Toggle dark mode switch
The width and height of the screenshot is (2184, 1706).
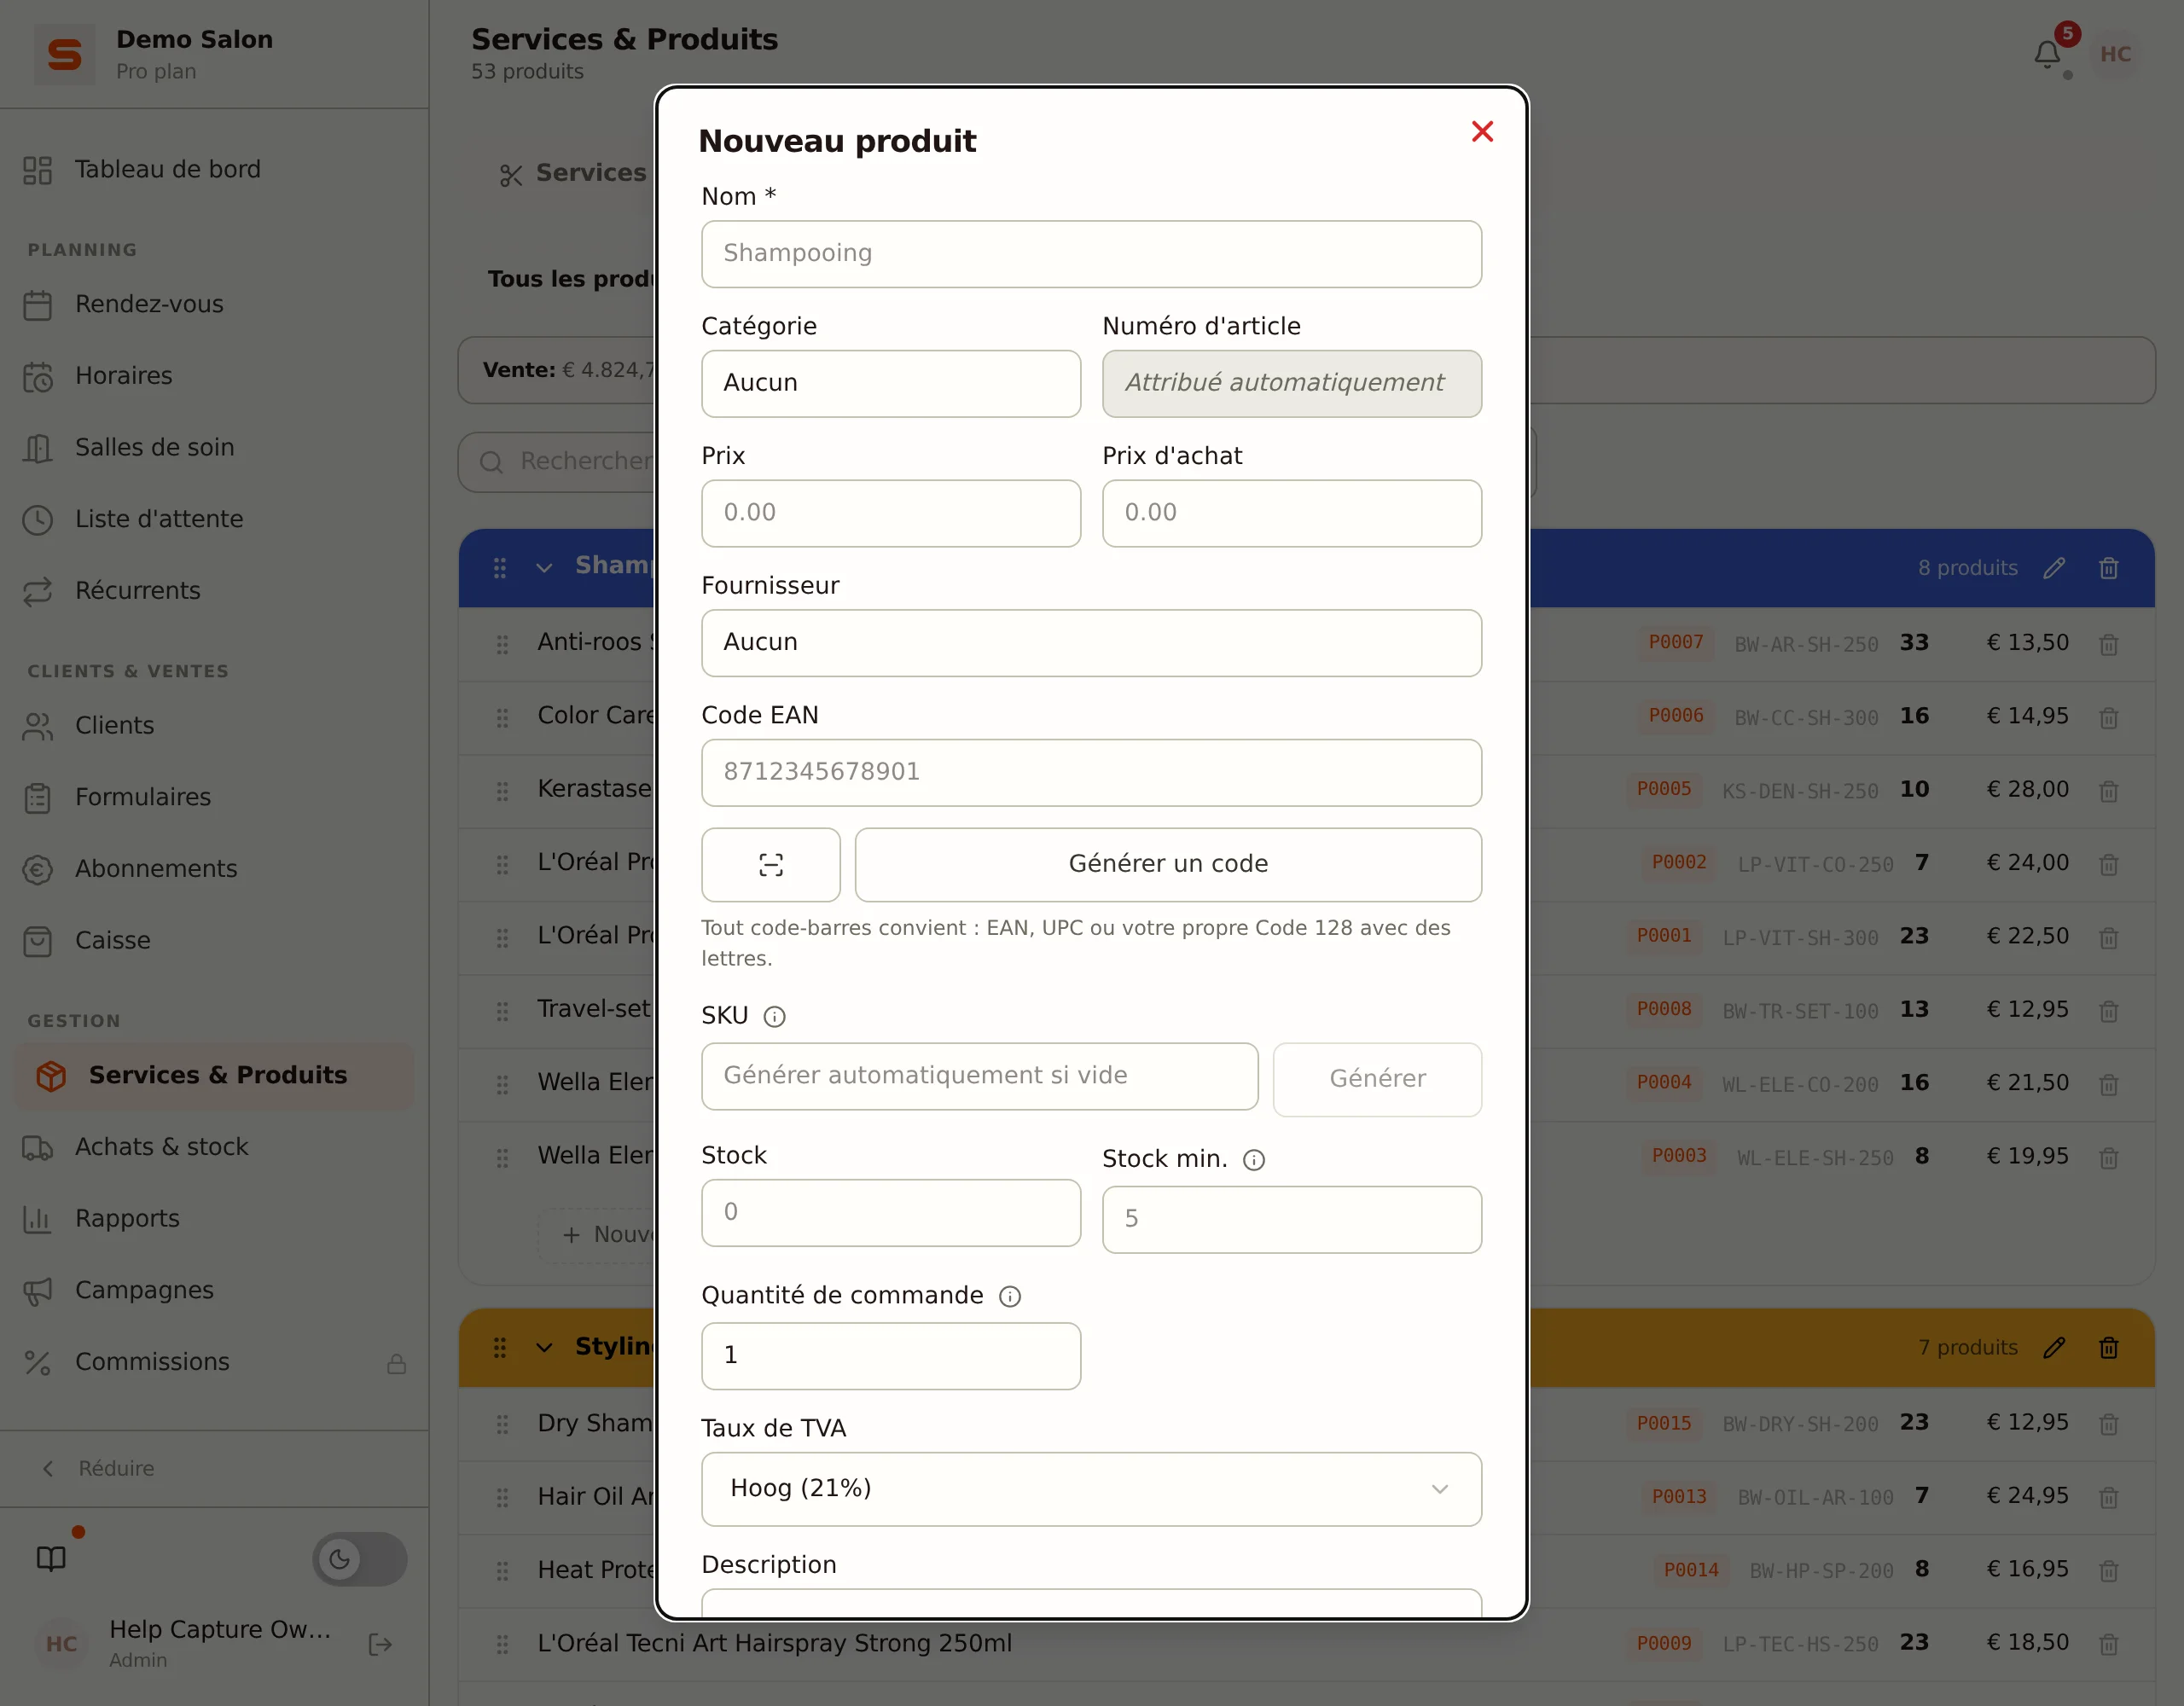(x=359, y=1558)
